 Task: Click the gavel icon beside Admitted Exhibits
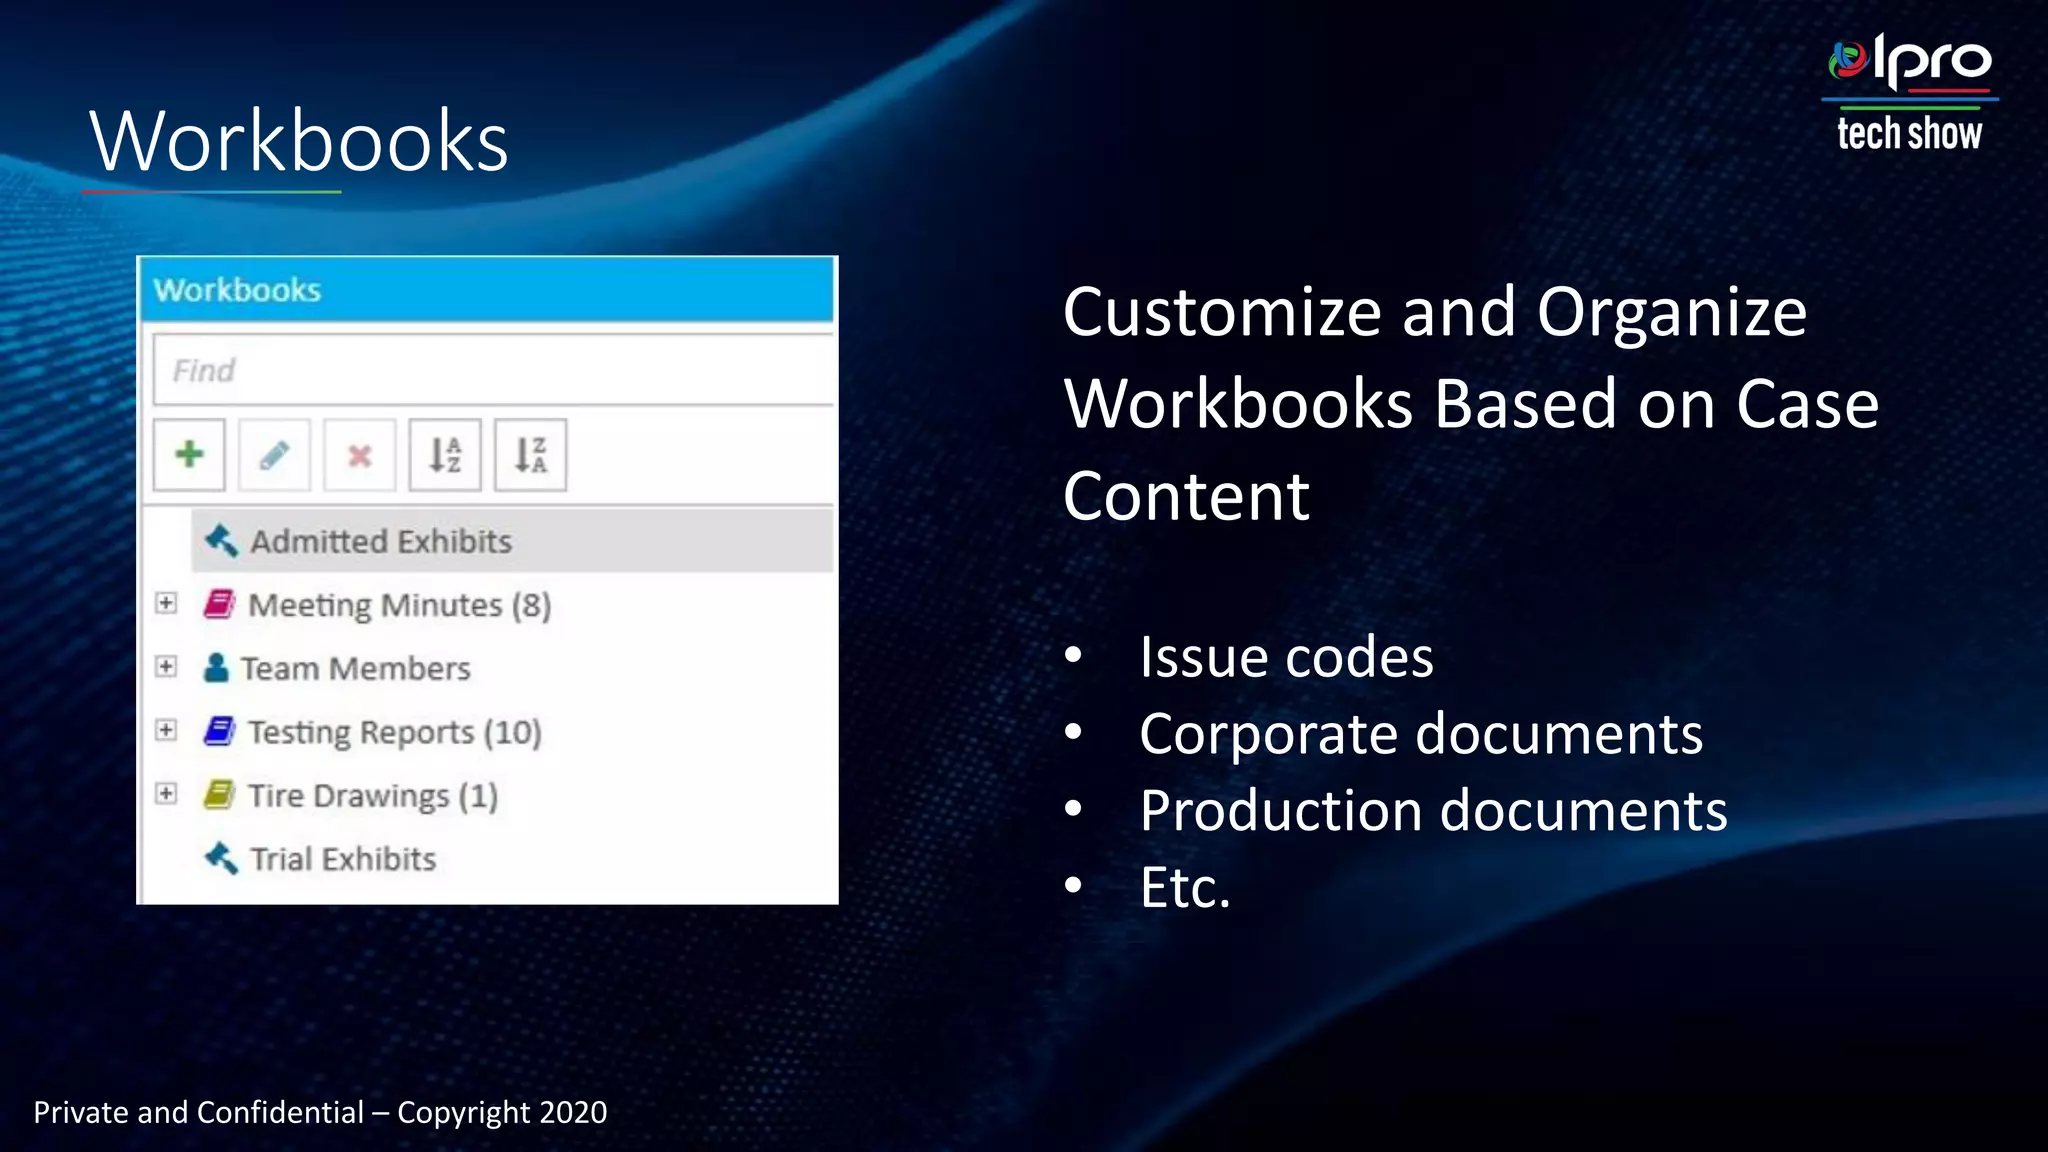pos(221,541)
